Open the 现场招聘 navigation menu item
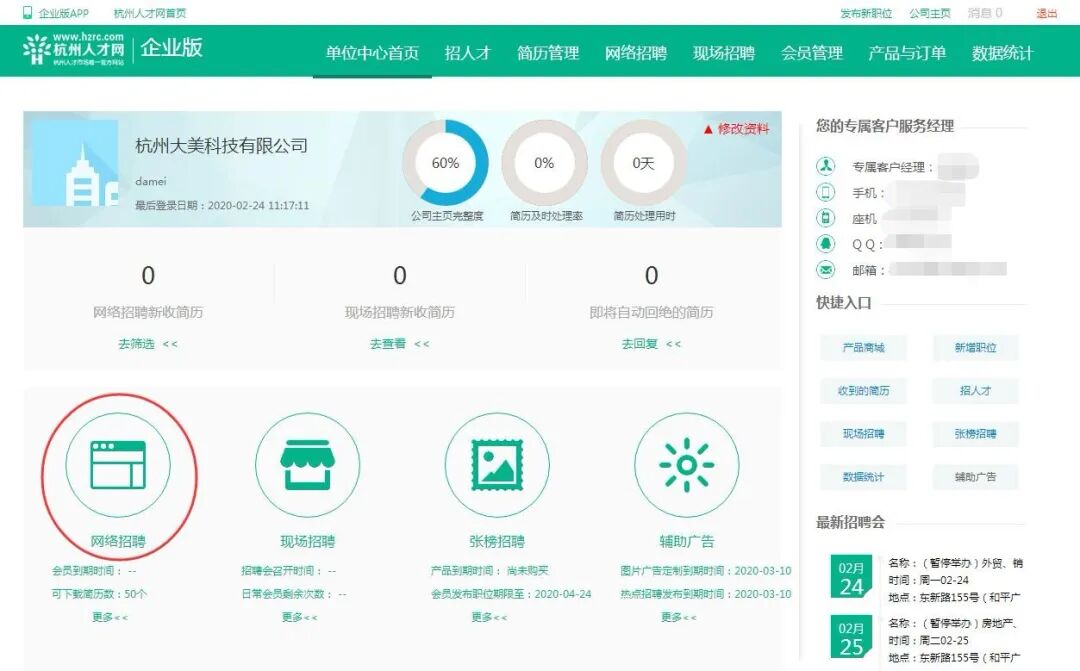Image resolution: width=1080 pixels, height=671 pixels. pos(724,53)
